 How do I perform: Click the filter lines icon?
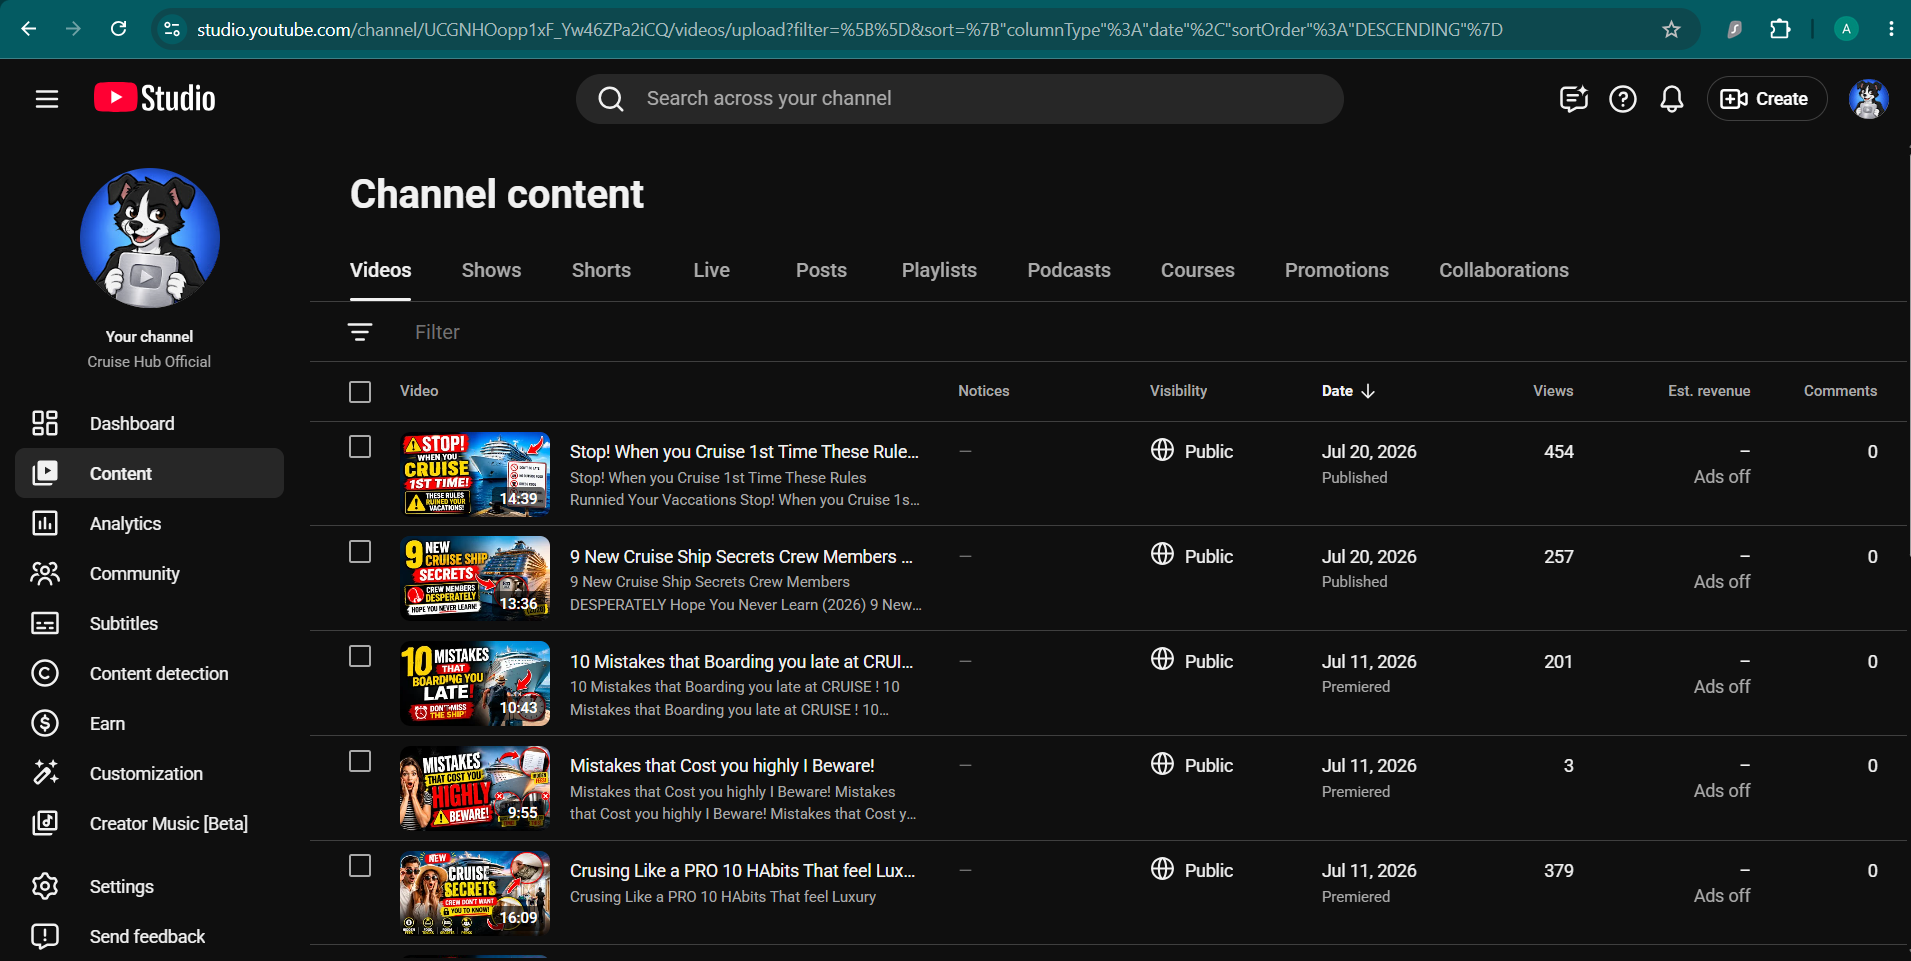point(360,332)
